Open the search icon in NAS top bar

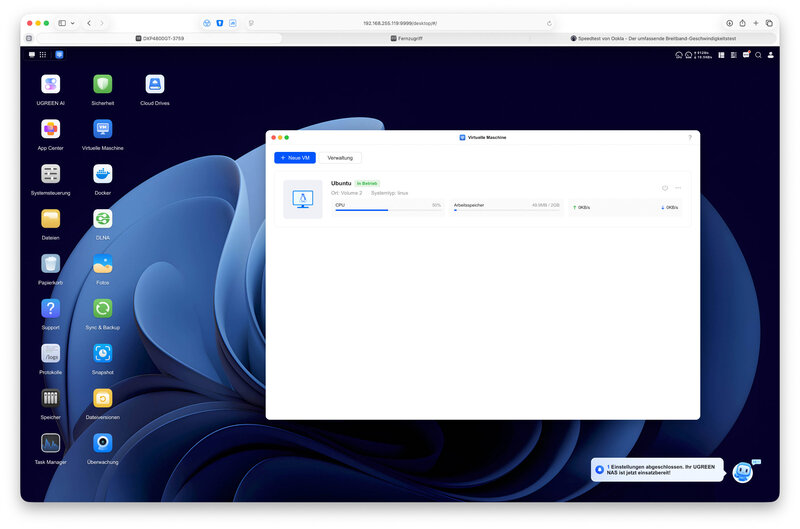coord(758,55)
